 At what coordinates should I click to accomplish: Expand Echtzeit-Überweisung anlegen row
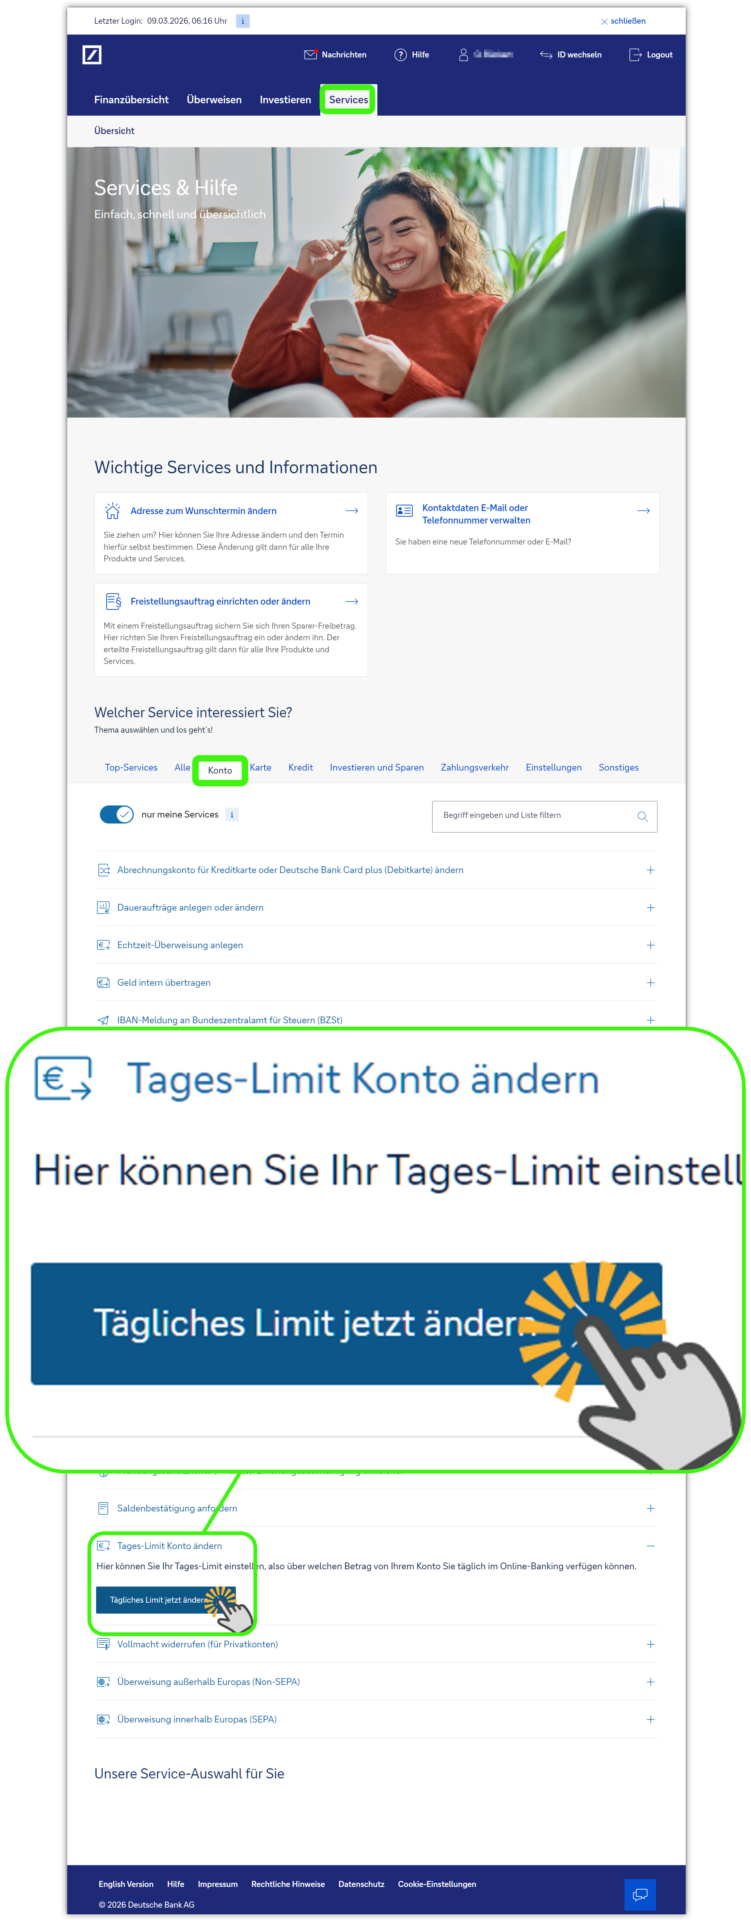[x=650, y=945]
